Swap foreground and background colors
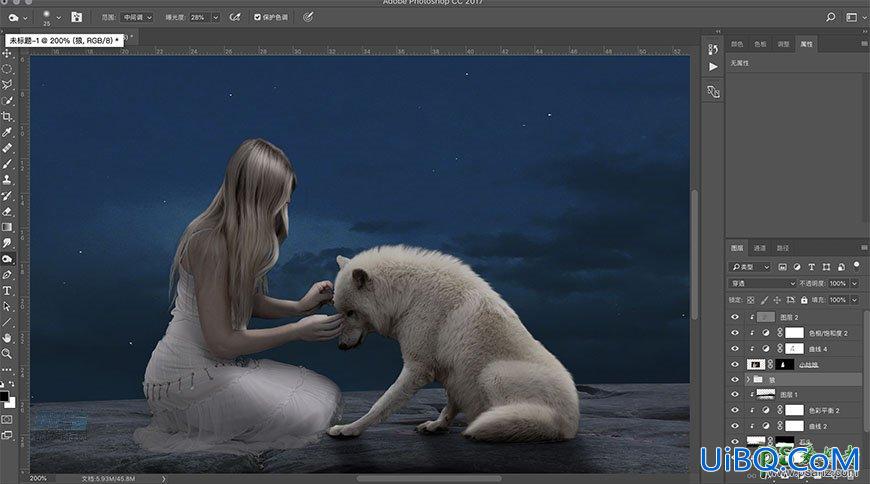This screenshot has height=484, width=870. tap(12, 384)
